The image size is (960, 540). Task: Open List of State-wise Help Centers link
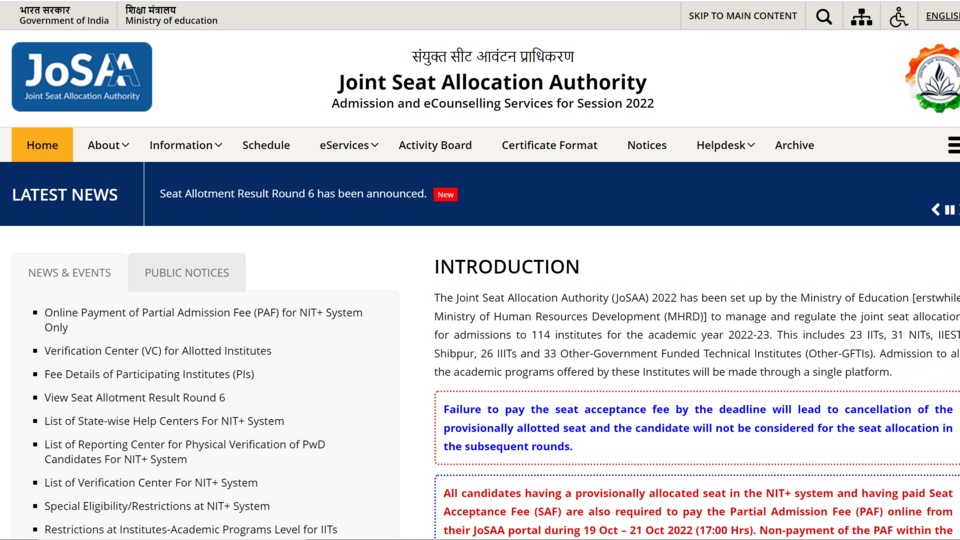pos(164,421)
